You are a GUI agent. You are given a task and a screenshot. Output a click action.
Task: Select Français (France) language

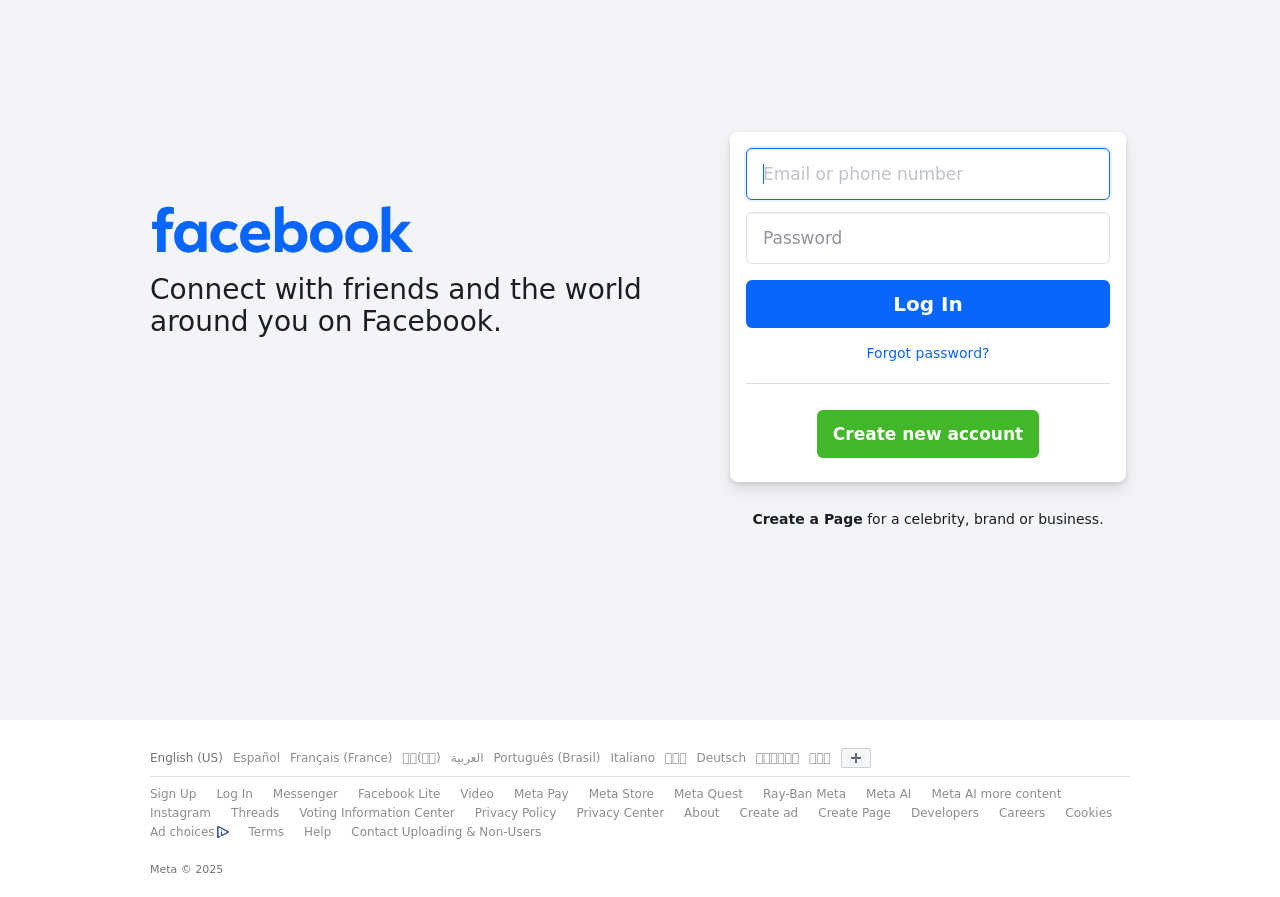tap(341, 758)
